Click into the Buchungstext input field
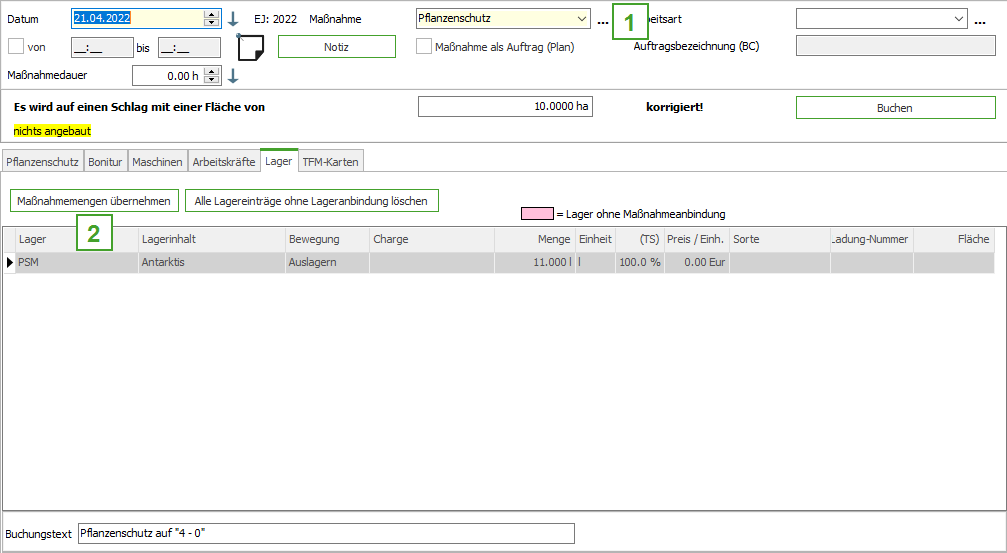The image size is (1007, 553). [326, 533]
